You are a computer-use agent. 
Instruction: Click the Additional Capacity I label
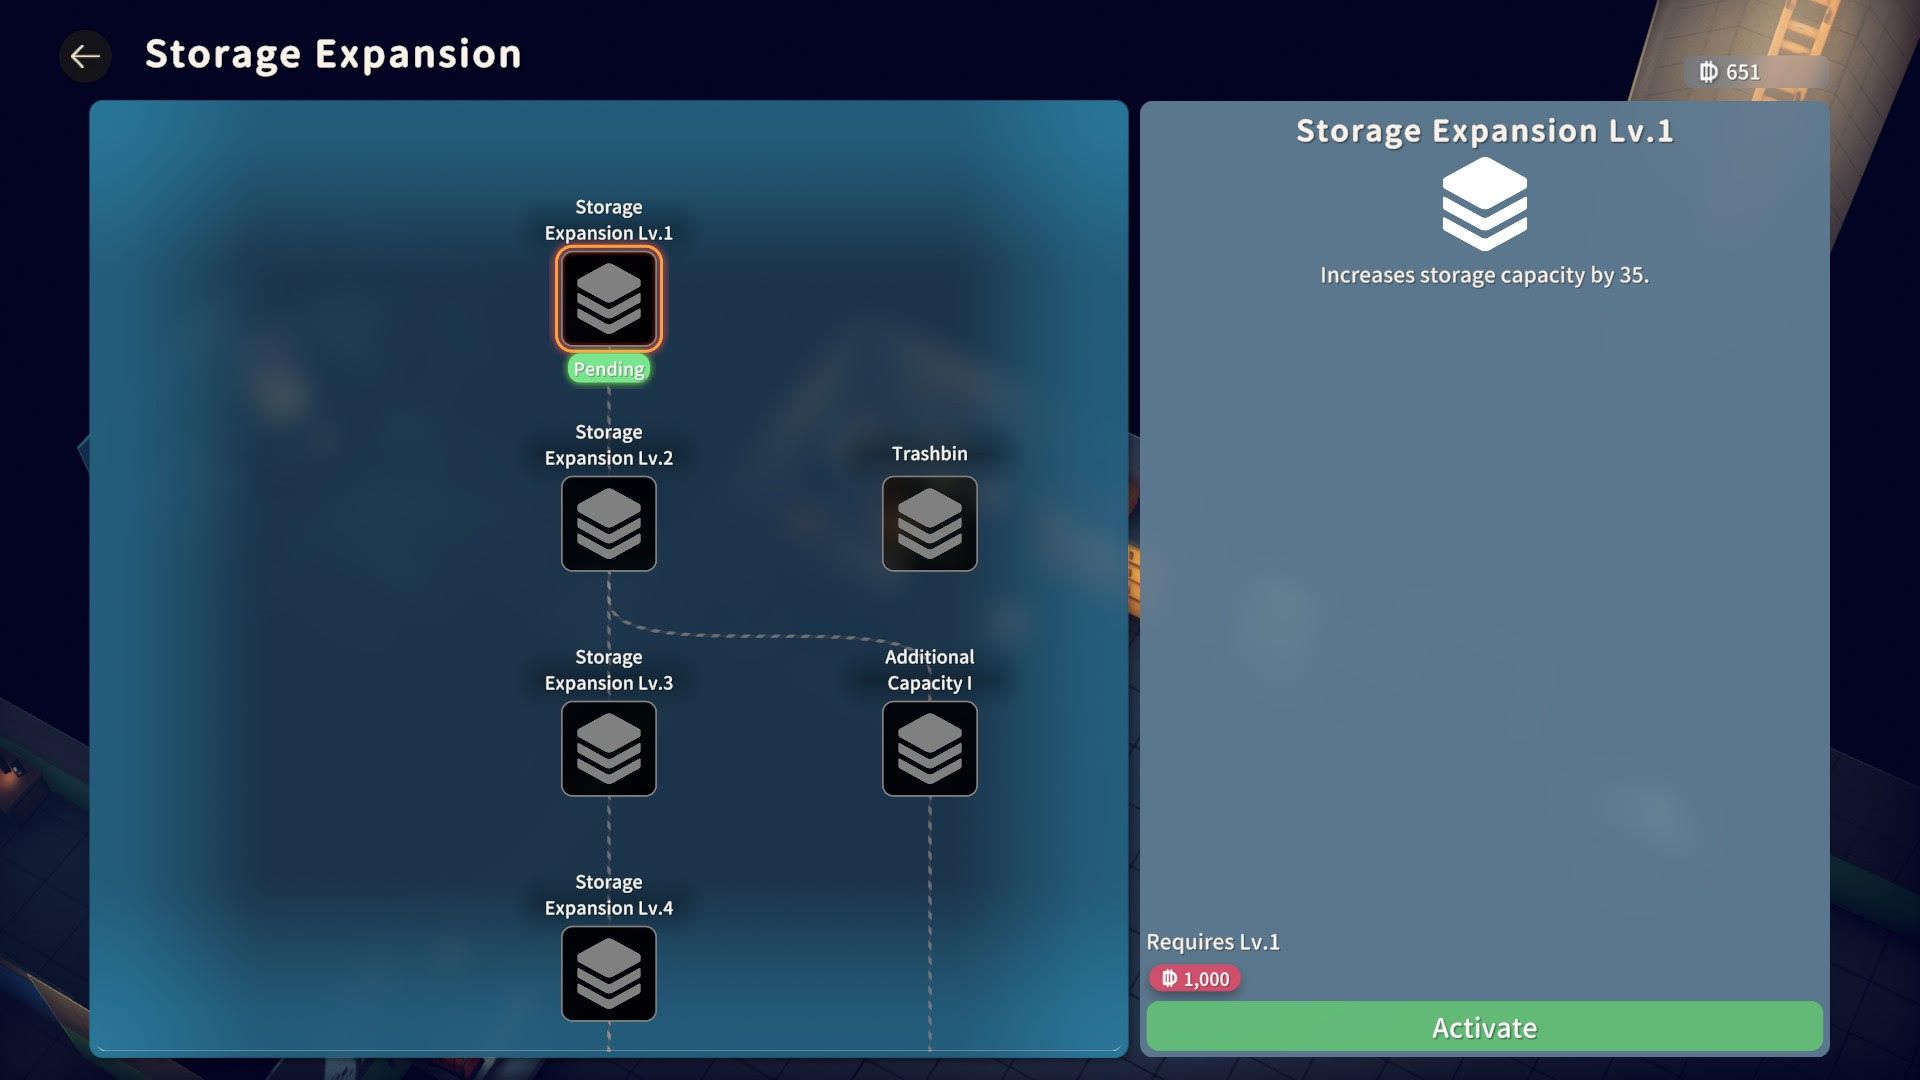pyautogui.click(x=929, y=670)
